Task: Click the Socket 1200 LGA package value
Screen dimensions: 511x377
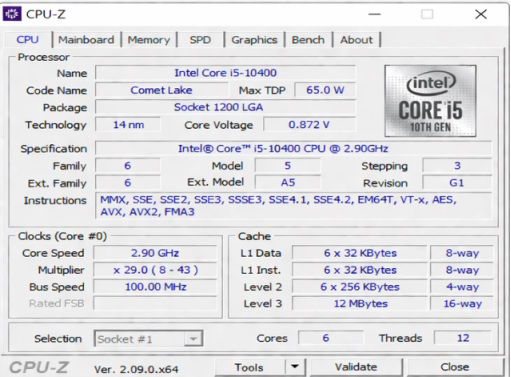Action: point(225,107)
